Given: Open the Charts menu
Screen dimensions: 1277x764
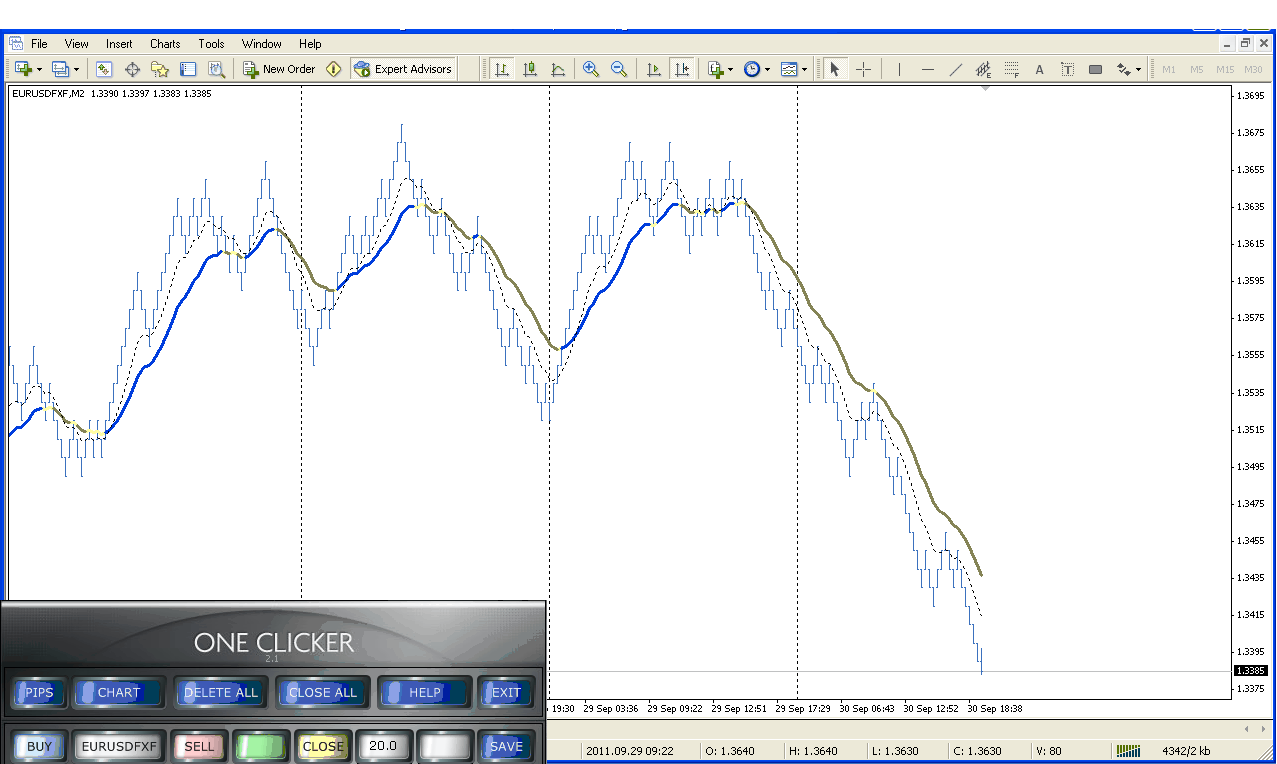Looking at the screenshot, I should [165, 44].
